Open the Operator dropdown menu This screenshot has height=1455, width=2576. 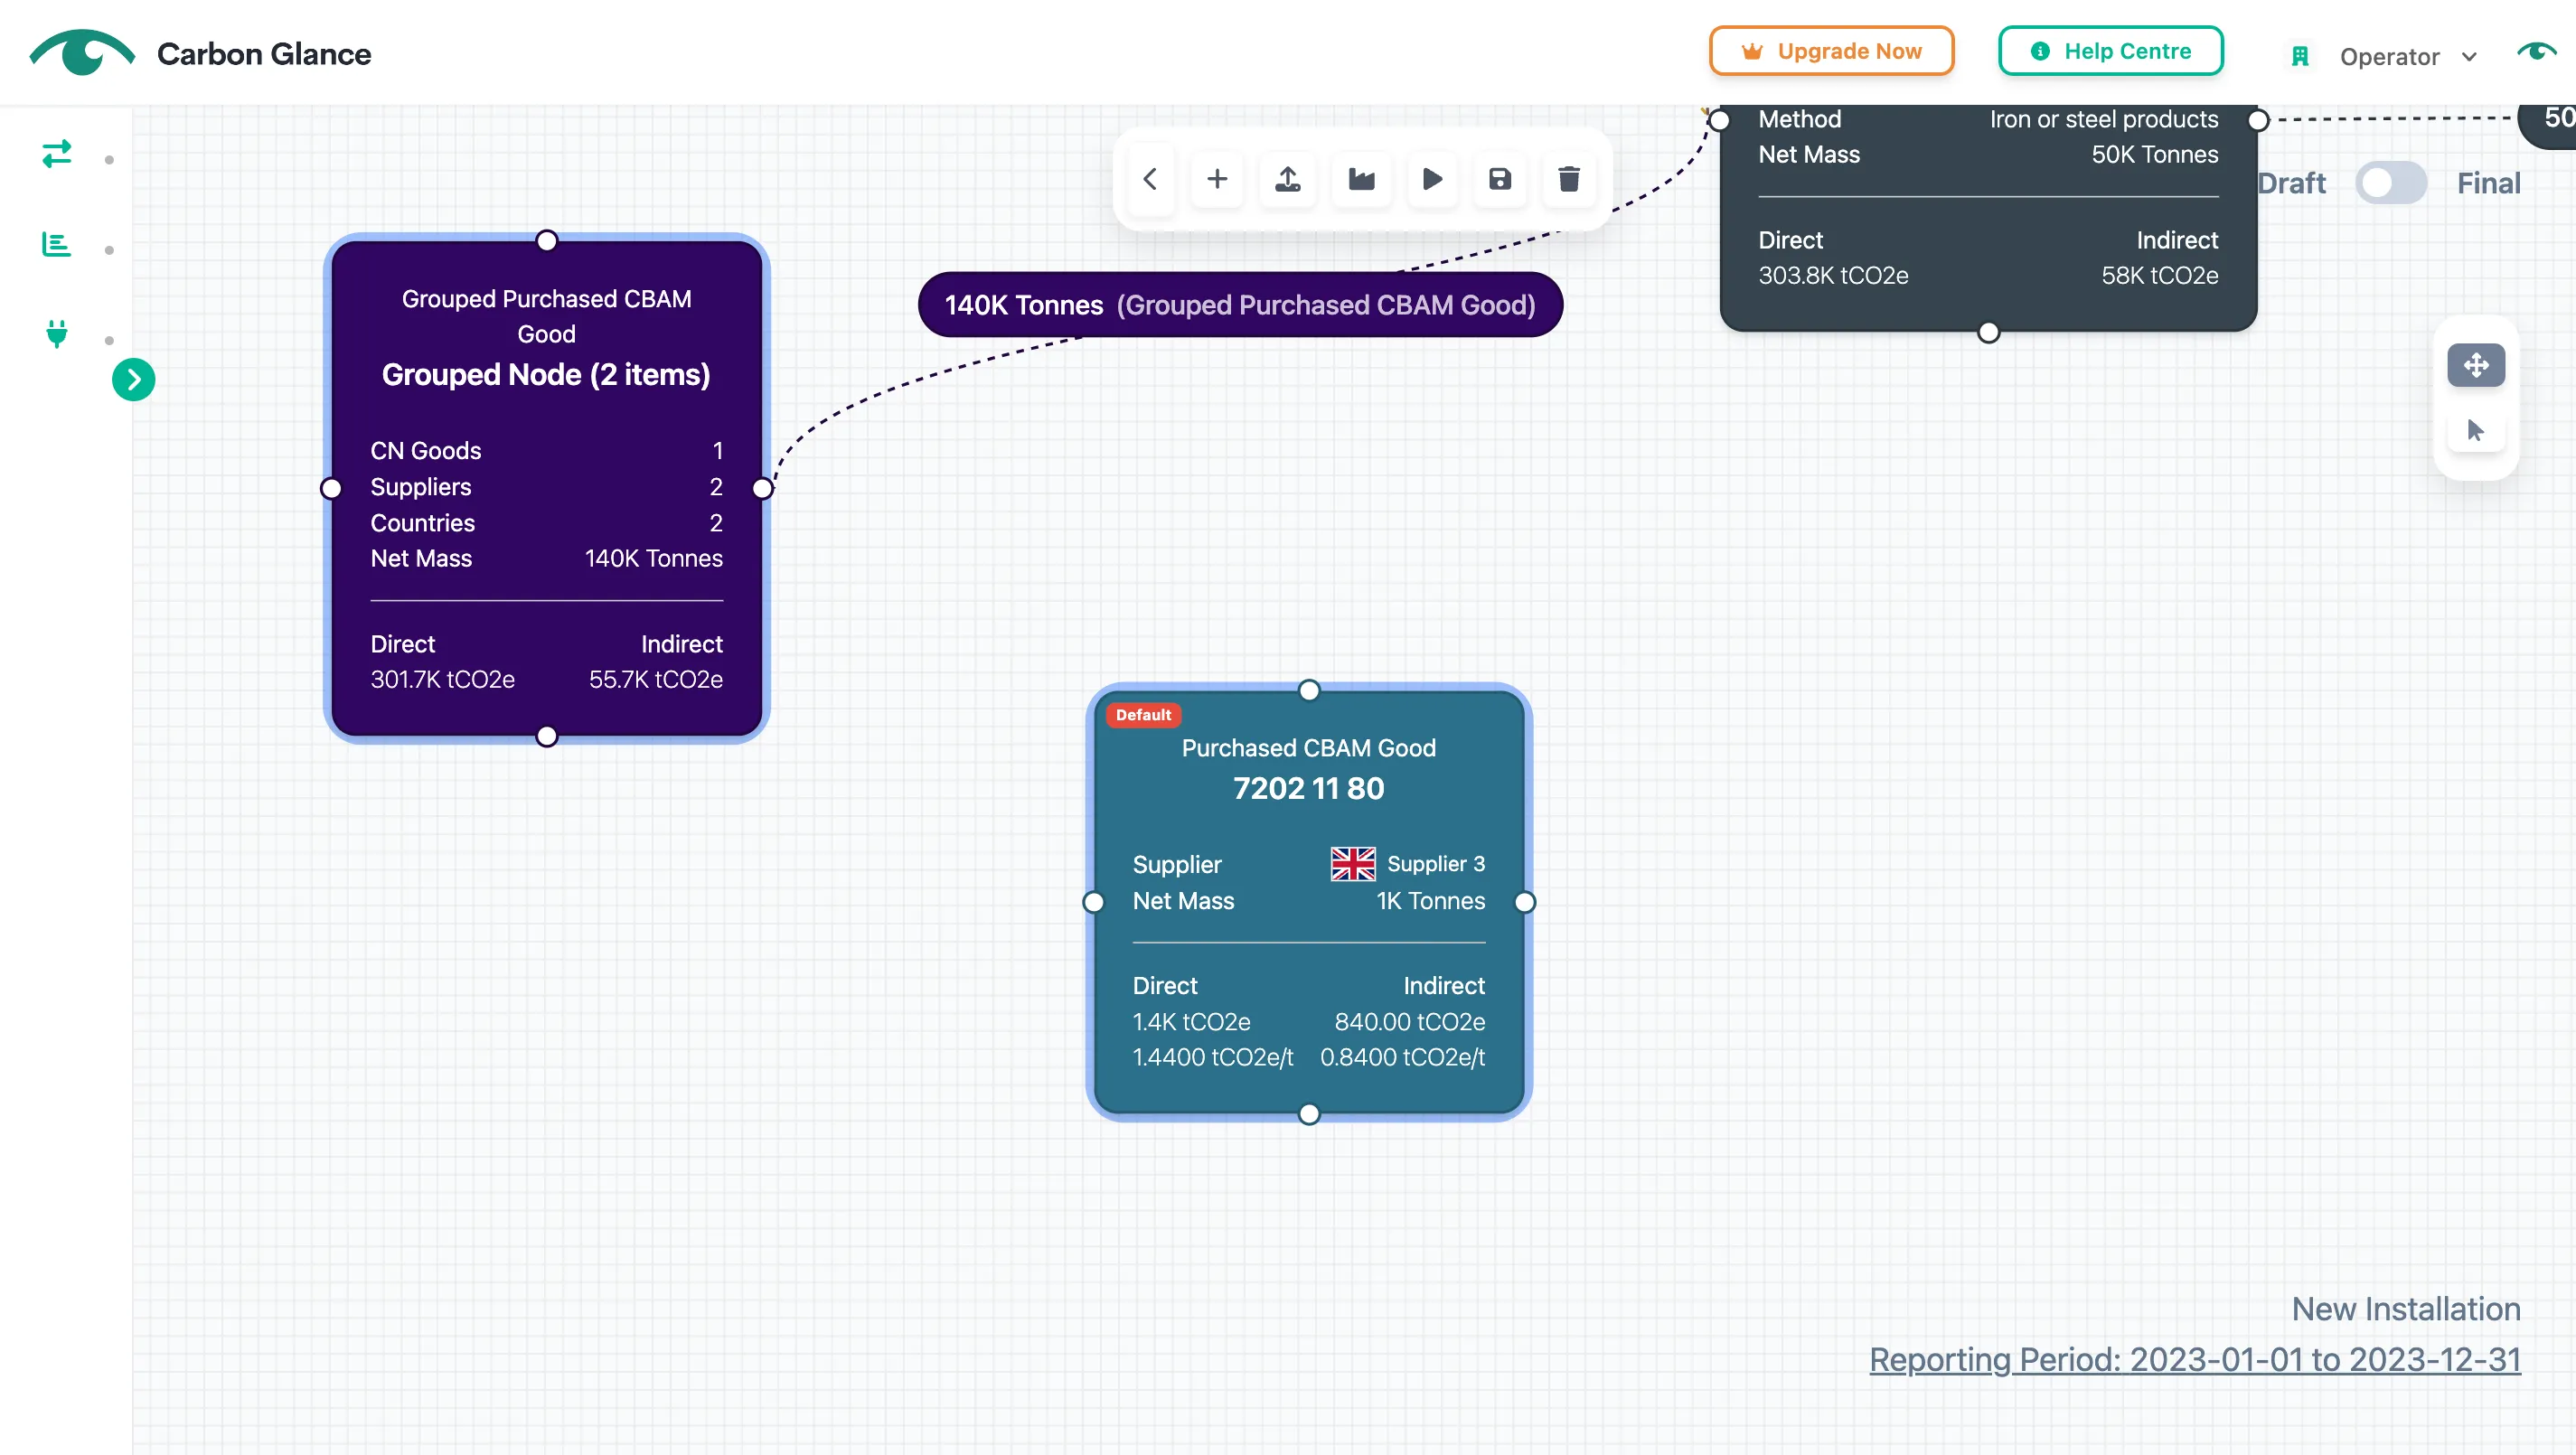tap(2408, 56)
